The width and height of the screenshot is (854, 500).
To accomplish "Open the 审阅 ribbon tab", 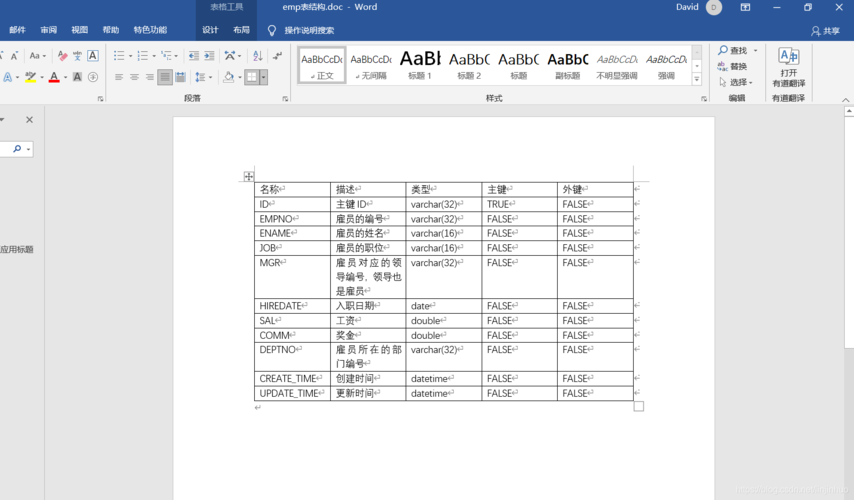I will pos(48,30).
